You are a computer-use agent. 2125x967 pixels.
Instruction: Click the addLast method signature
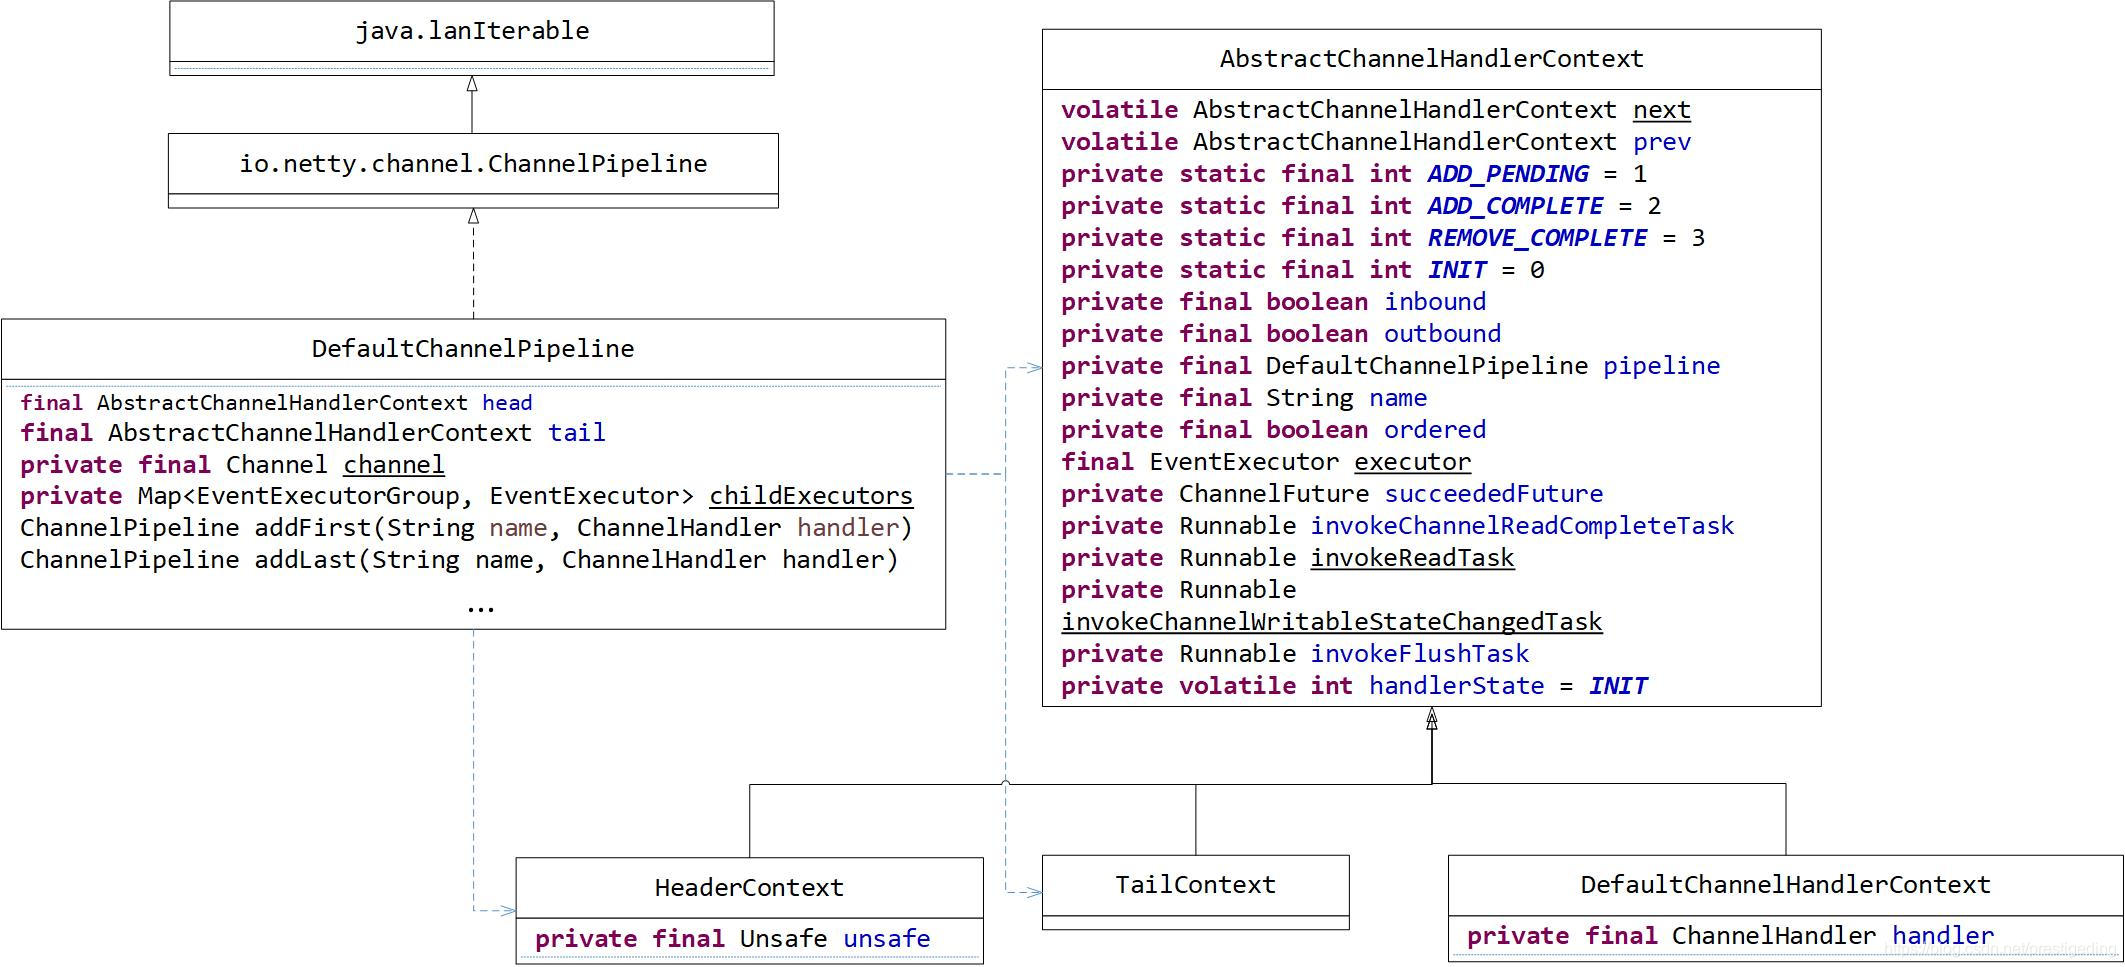(x=459, y=560)
